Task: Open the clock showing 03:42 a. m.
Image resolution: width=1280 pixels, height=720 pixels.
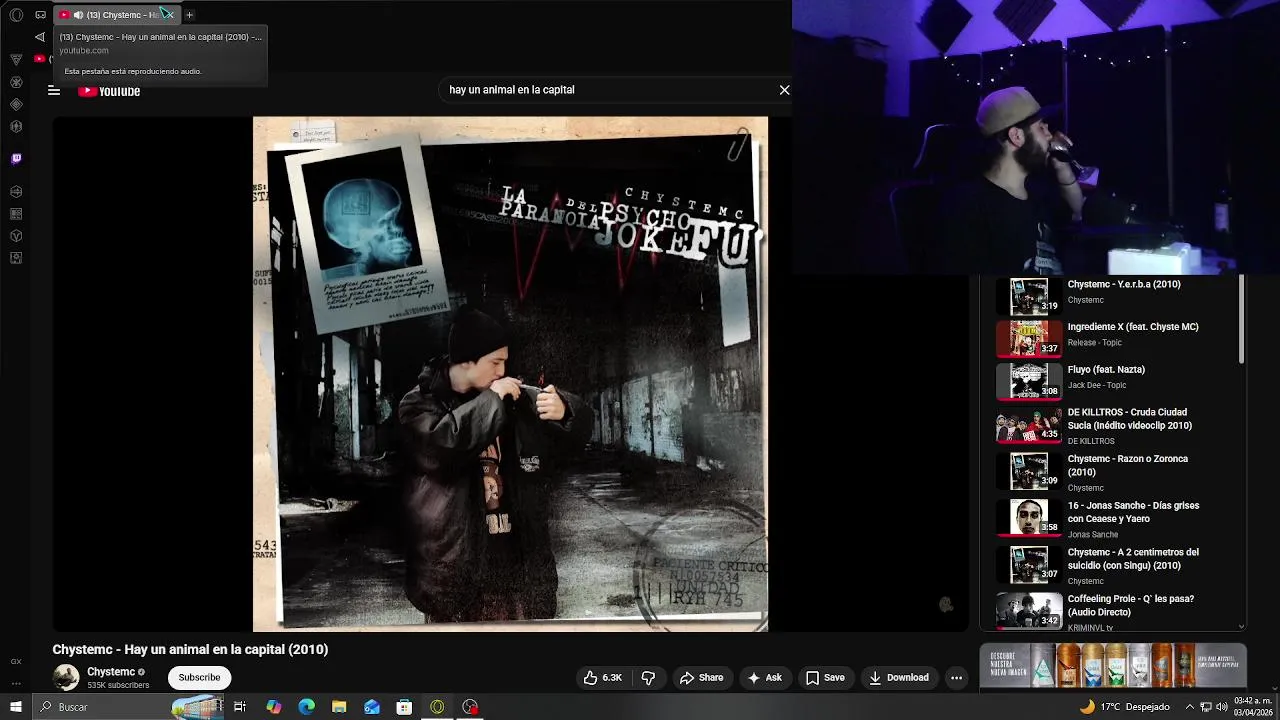Action: tap(1254, 707)
